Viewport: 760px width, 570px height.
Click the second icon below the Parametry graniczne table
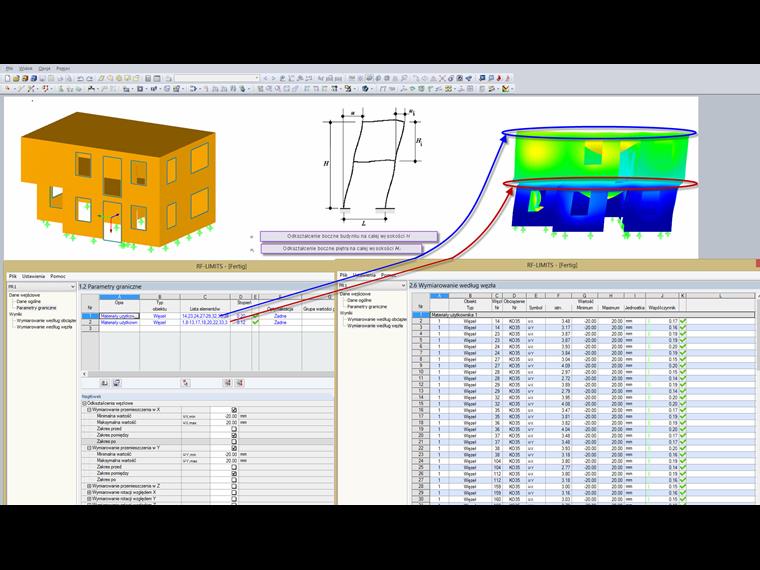coord(117,383)
